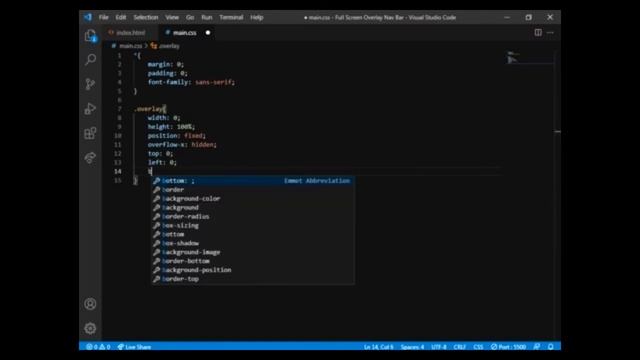Click the unsaved dot on main.css tab
The height and width of the screenshot is (360, 640).
pos(208,33)
